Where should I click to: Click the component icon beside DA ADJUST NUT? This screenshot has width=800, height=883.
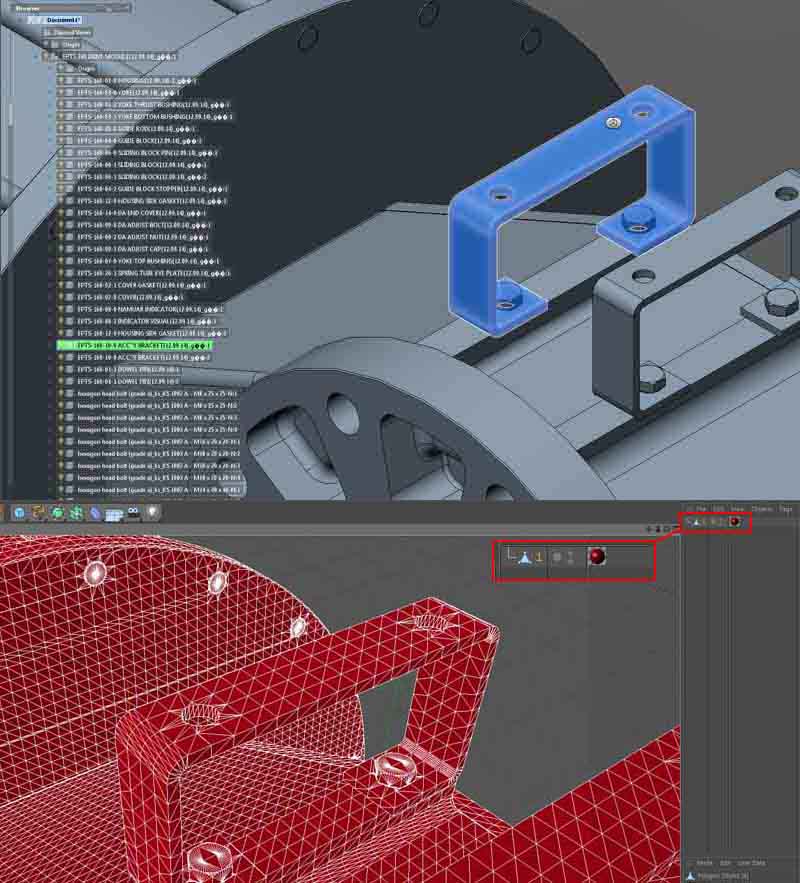pyautogui.click(x=70, y=237)
